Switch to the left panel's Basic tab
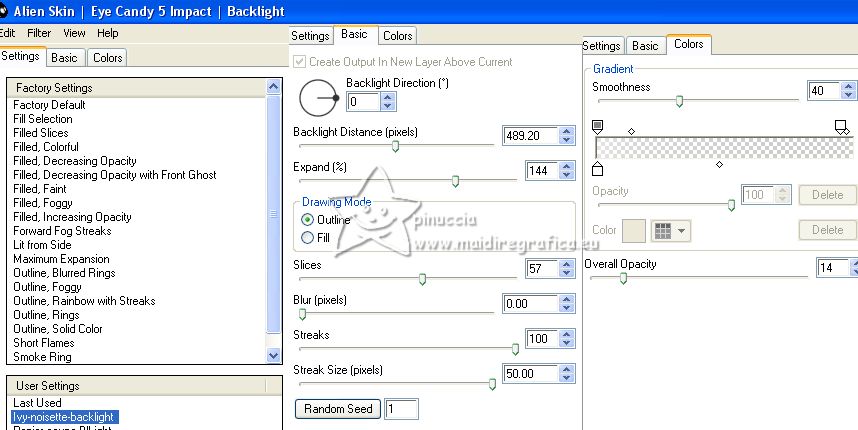The width and height of the screenshot is (858, 430). 65,57
